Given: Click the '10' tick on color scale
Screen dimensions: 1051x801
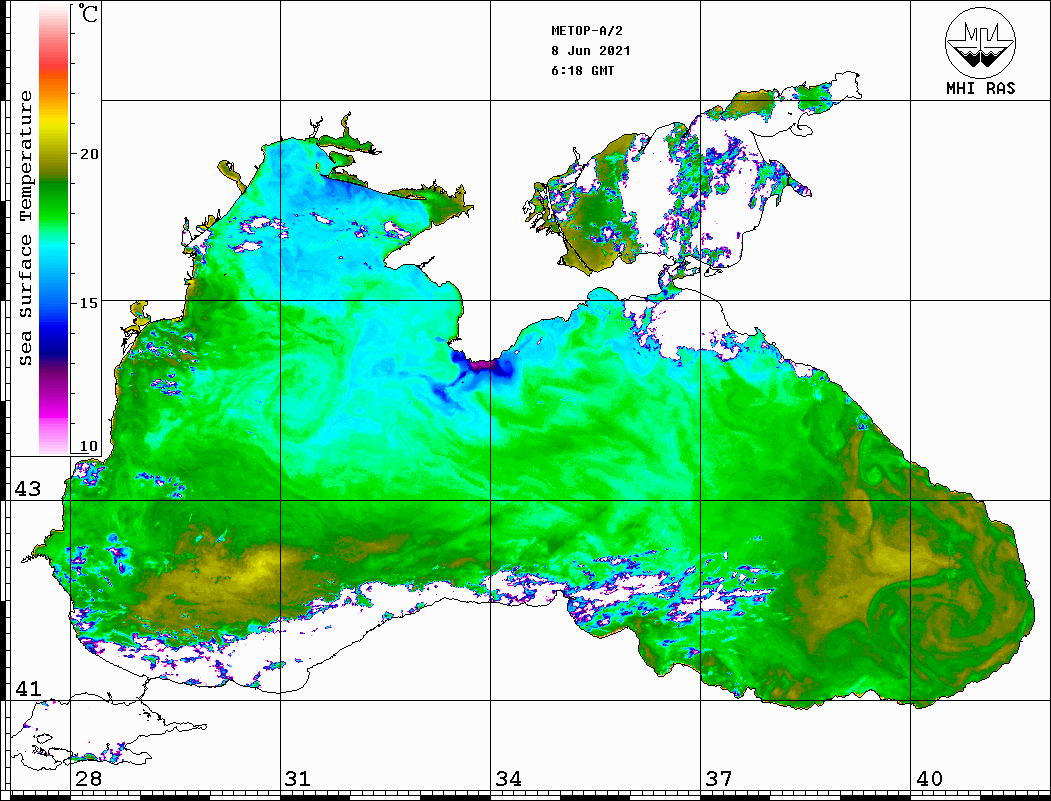Looking at the screenshot, I should [x=88, y=446].
